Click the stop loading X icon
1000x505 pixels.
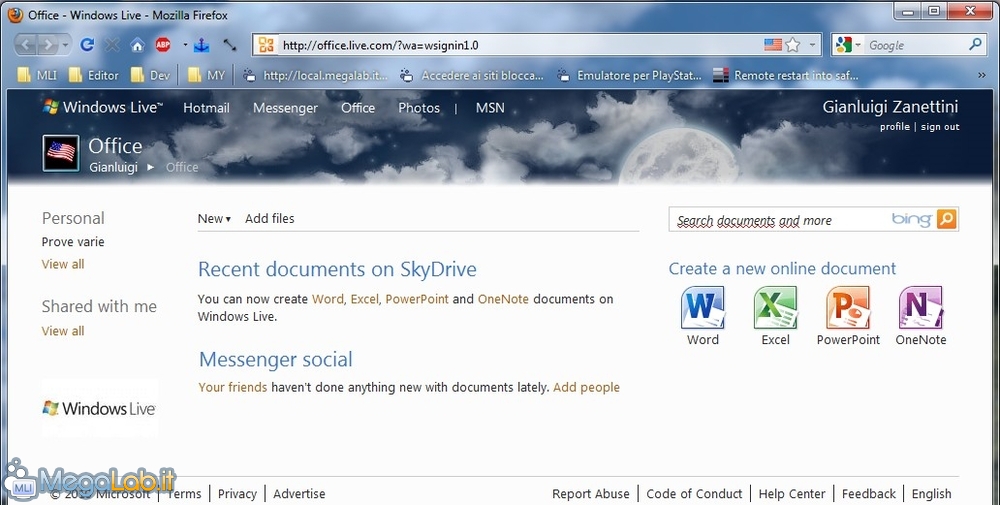pyautogui.click(x=112, y=45)
